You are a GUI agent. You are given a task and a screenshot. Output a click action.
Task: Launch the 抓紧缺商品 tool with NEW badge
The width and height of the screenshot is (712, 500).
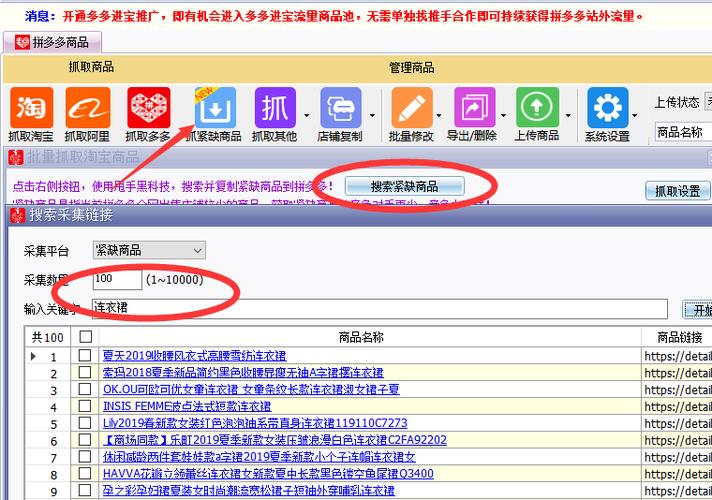point(213,108)
